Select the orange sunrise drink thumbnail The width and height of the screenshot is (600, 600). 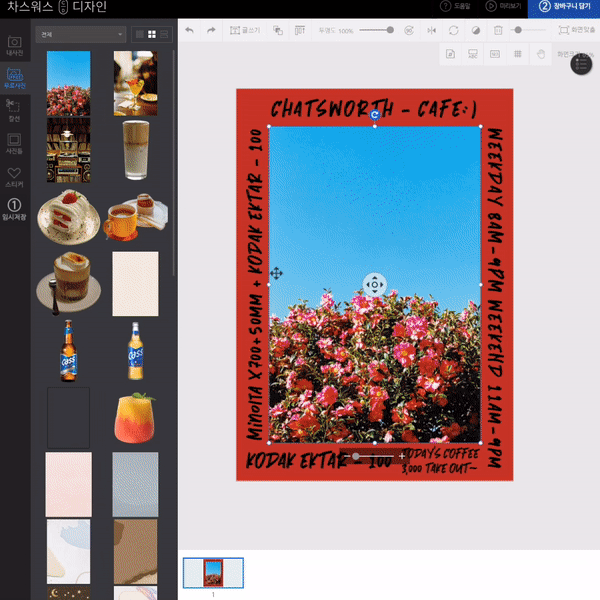click(x=135, y=417)
